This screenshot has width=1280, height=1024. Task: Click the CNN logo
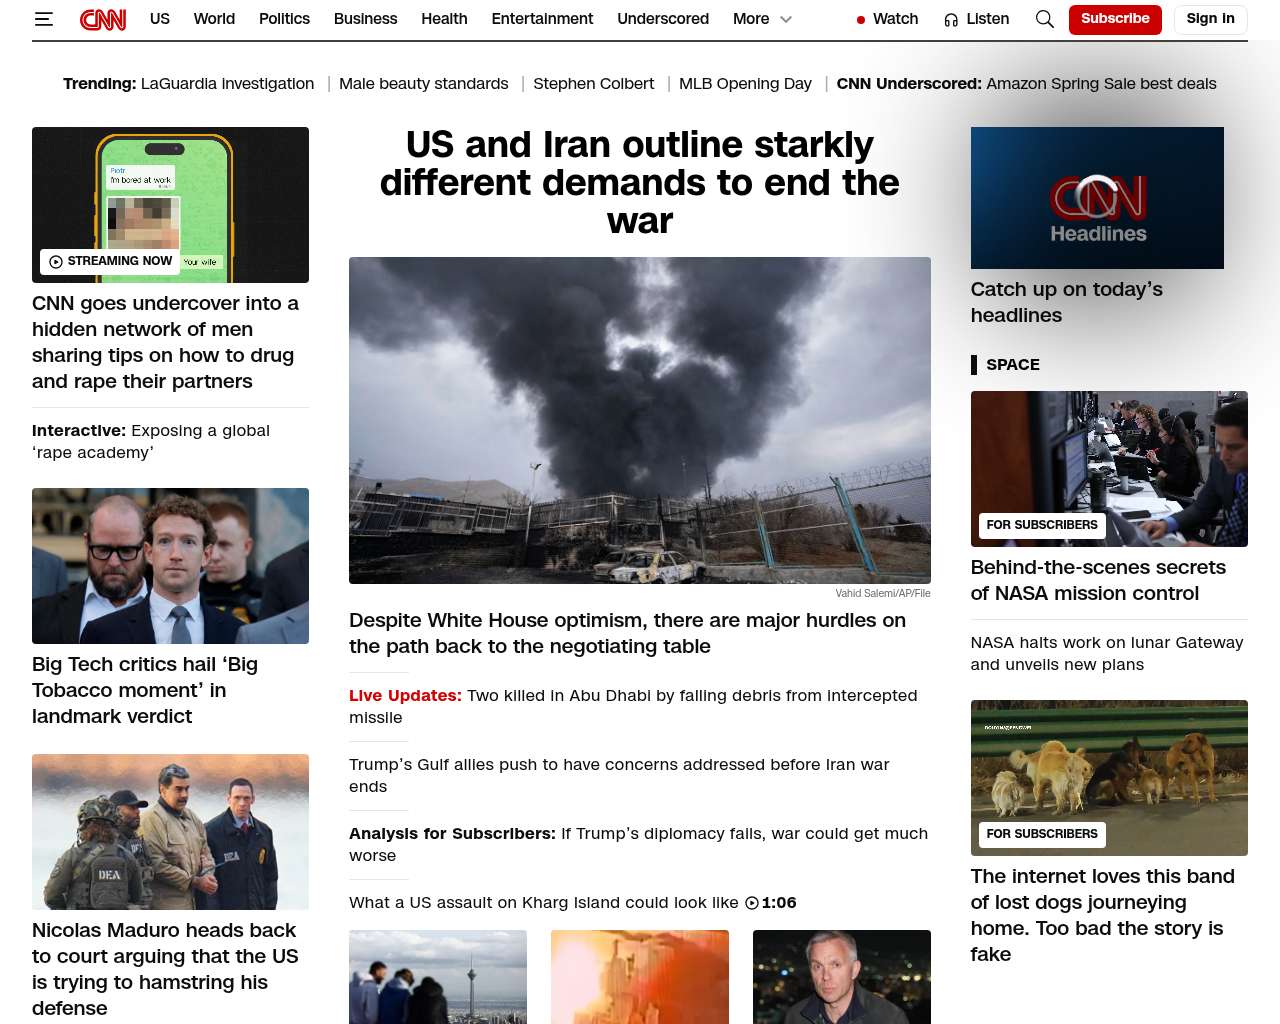pyautogui.click(x=103, y=19)
